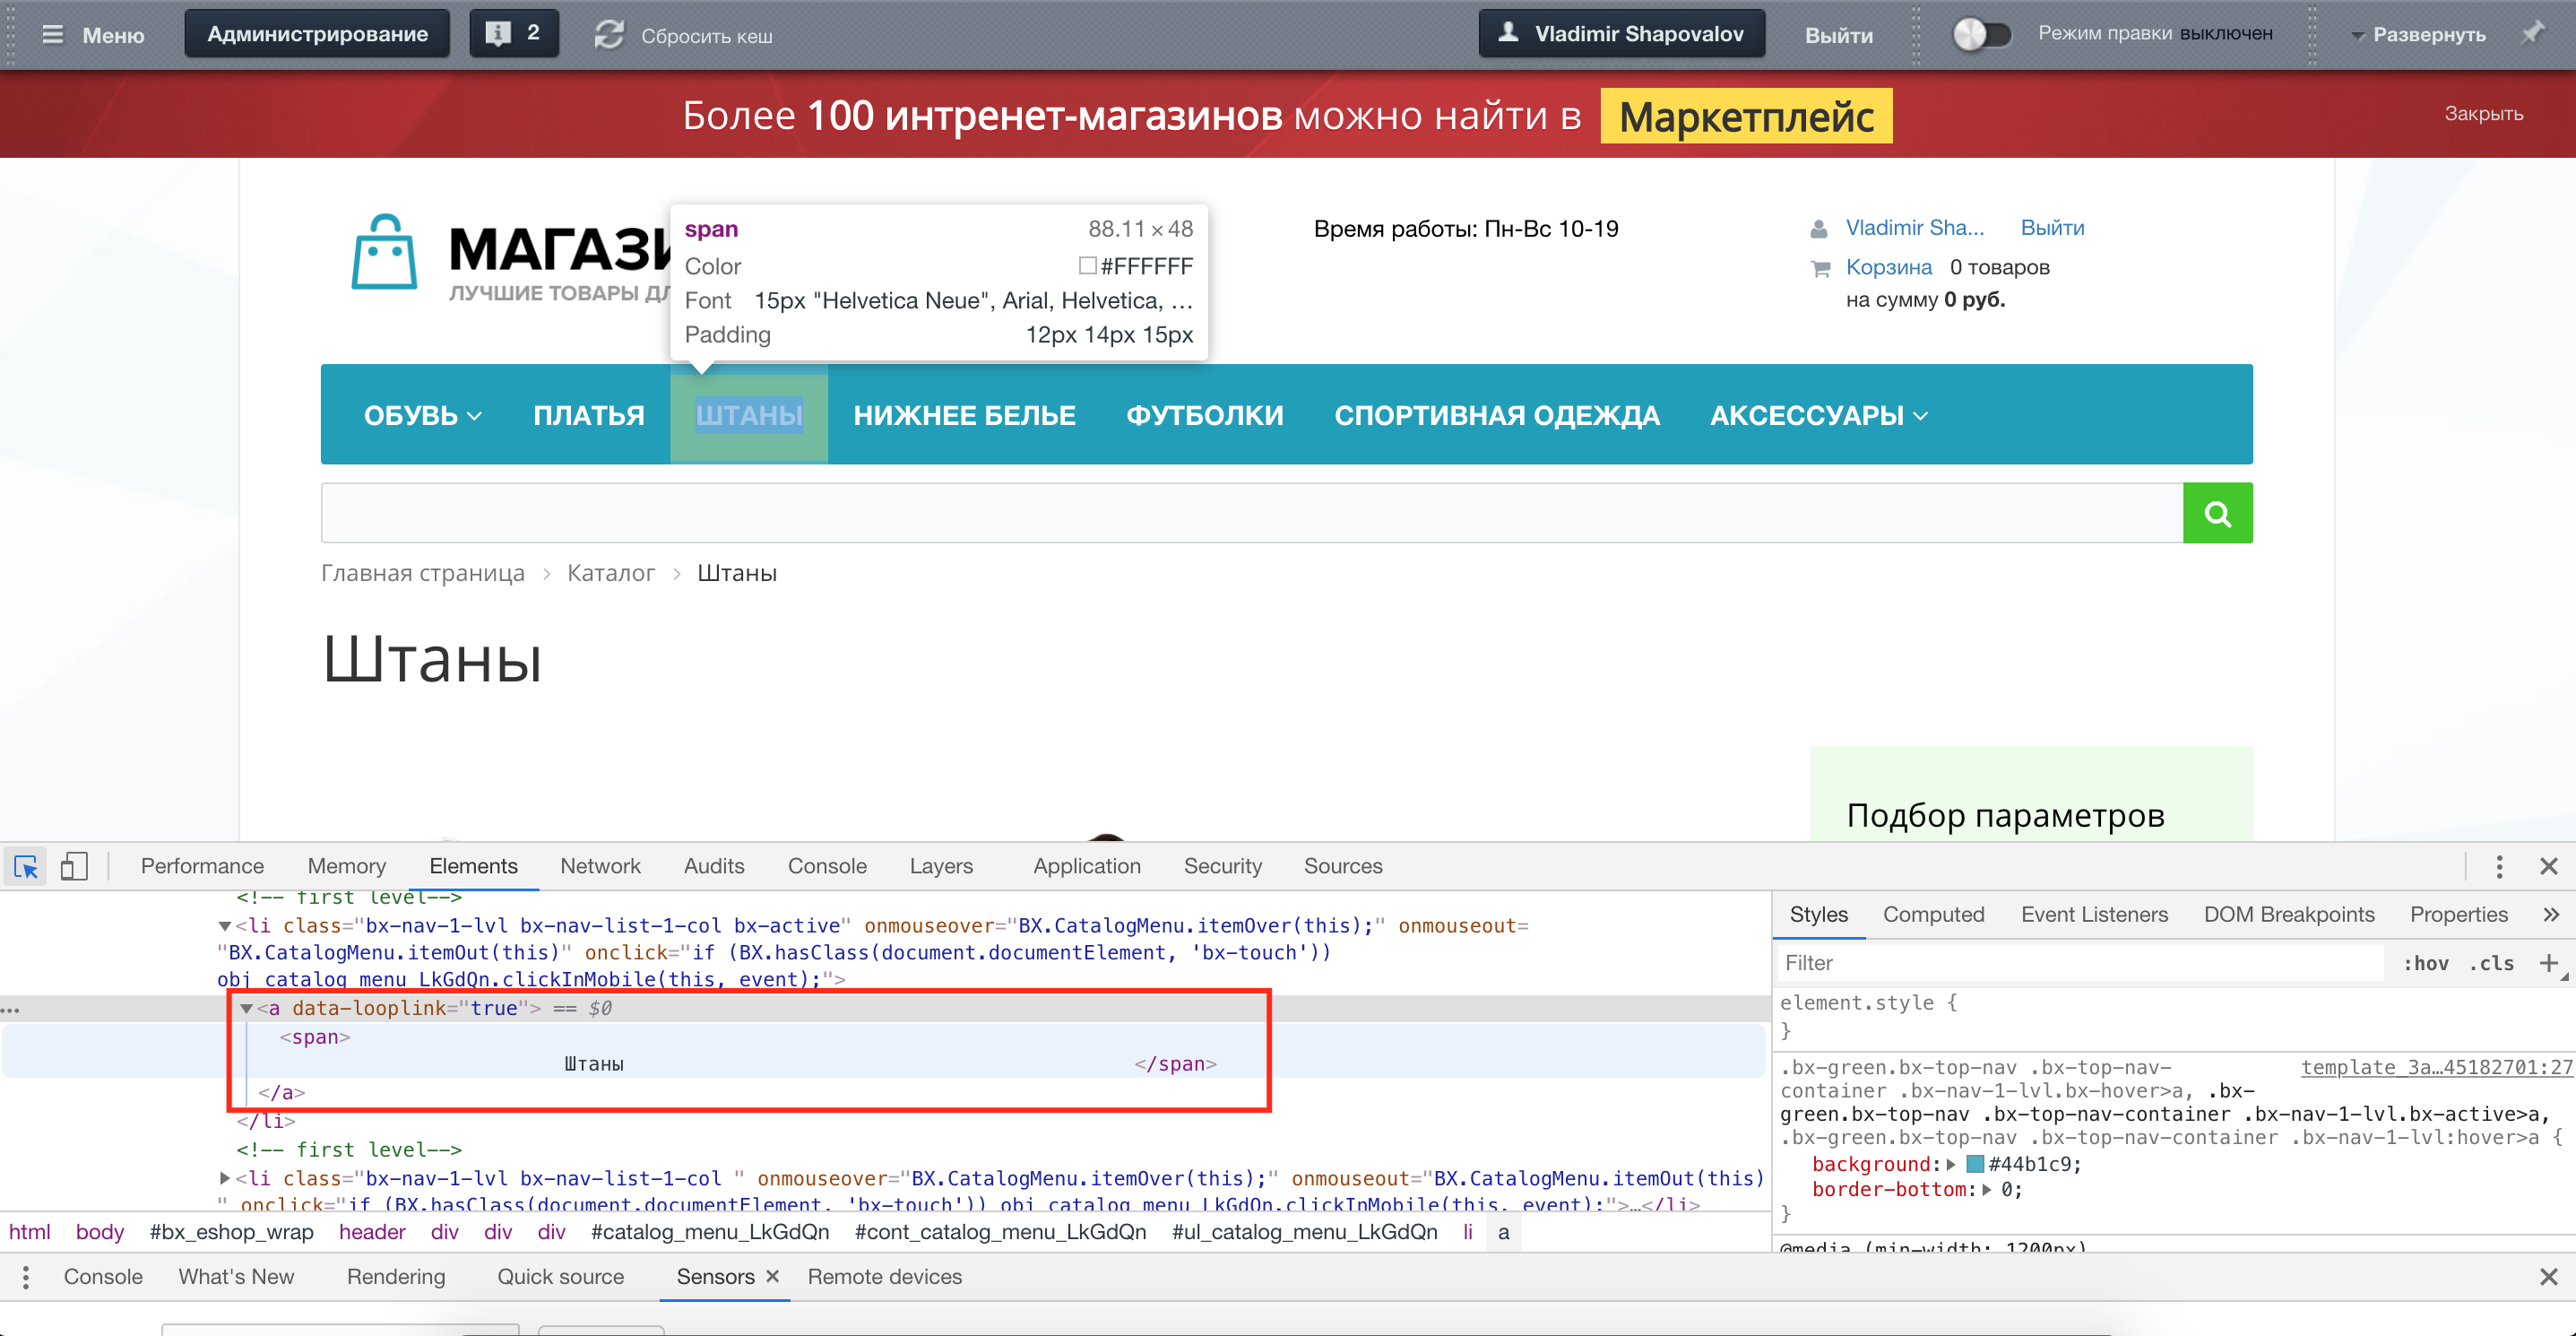Click the pin icon in admin panel
The height and width of the screenshot is (1336, 2576).
point(2532,34)
